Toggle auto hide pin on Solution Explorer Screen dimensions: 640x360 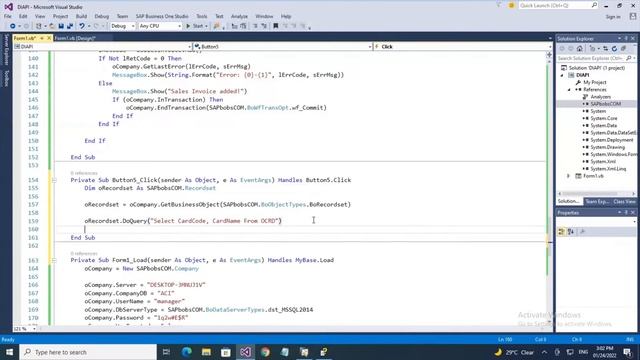626,38
